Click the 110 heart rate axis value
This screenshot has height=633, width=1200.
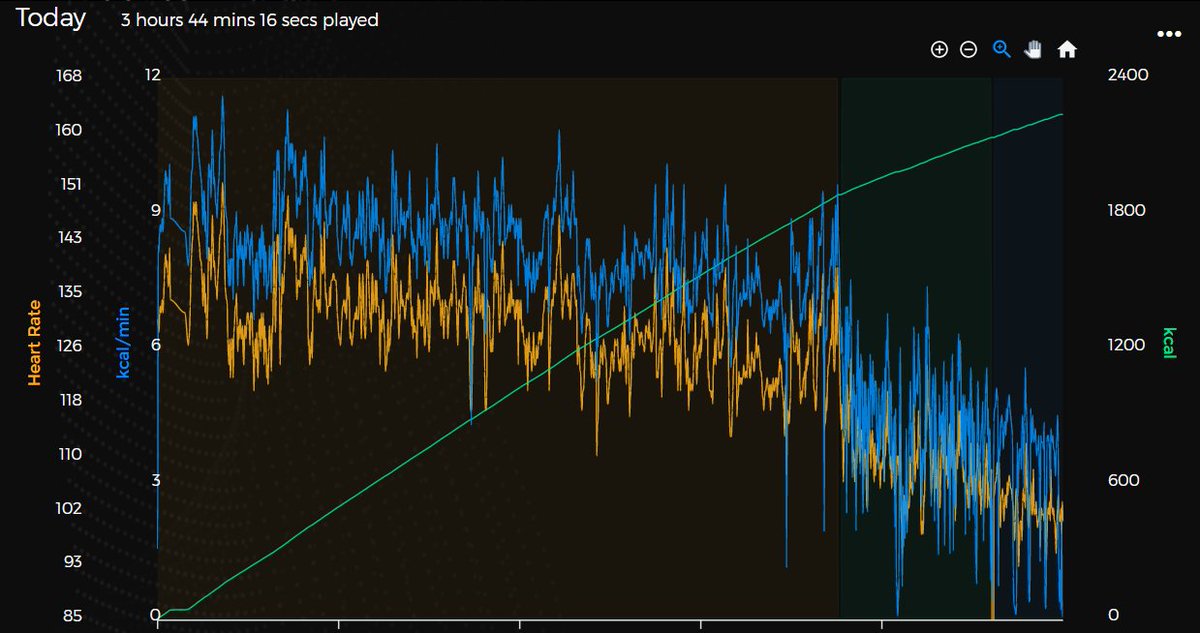(x=70, y=454)
